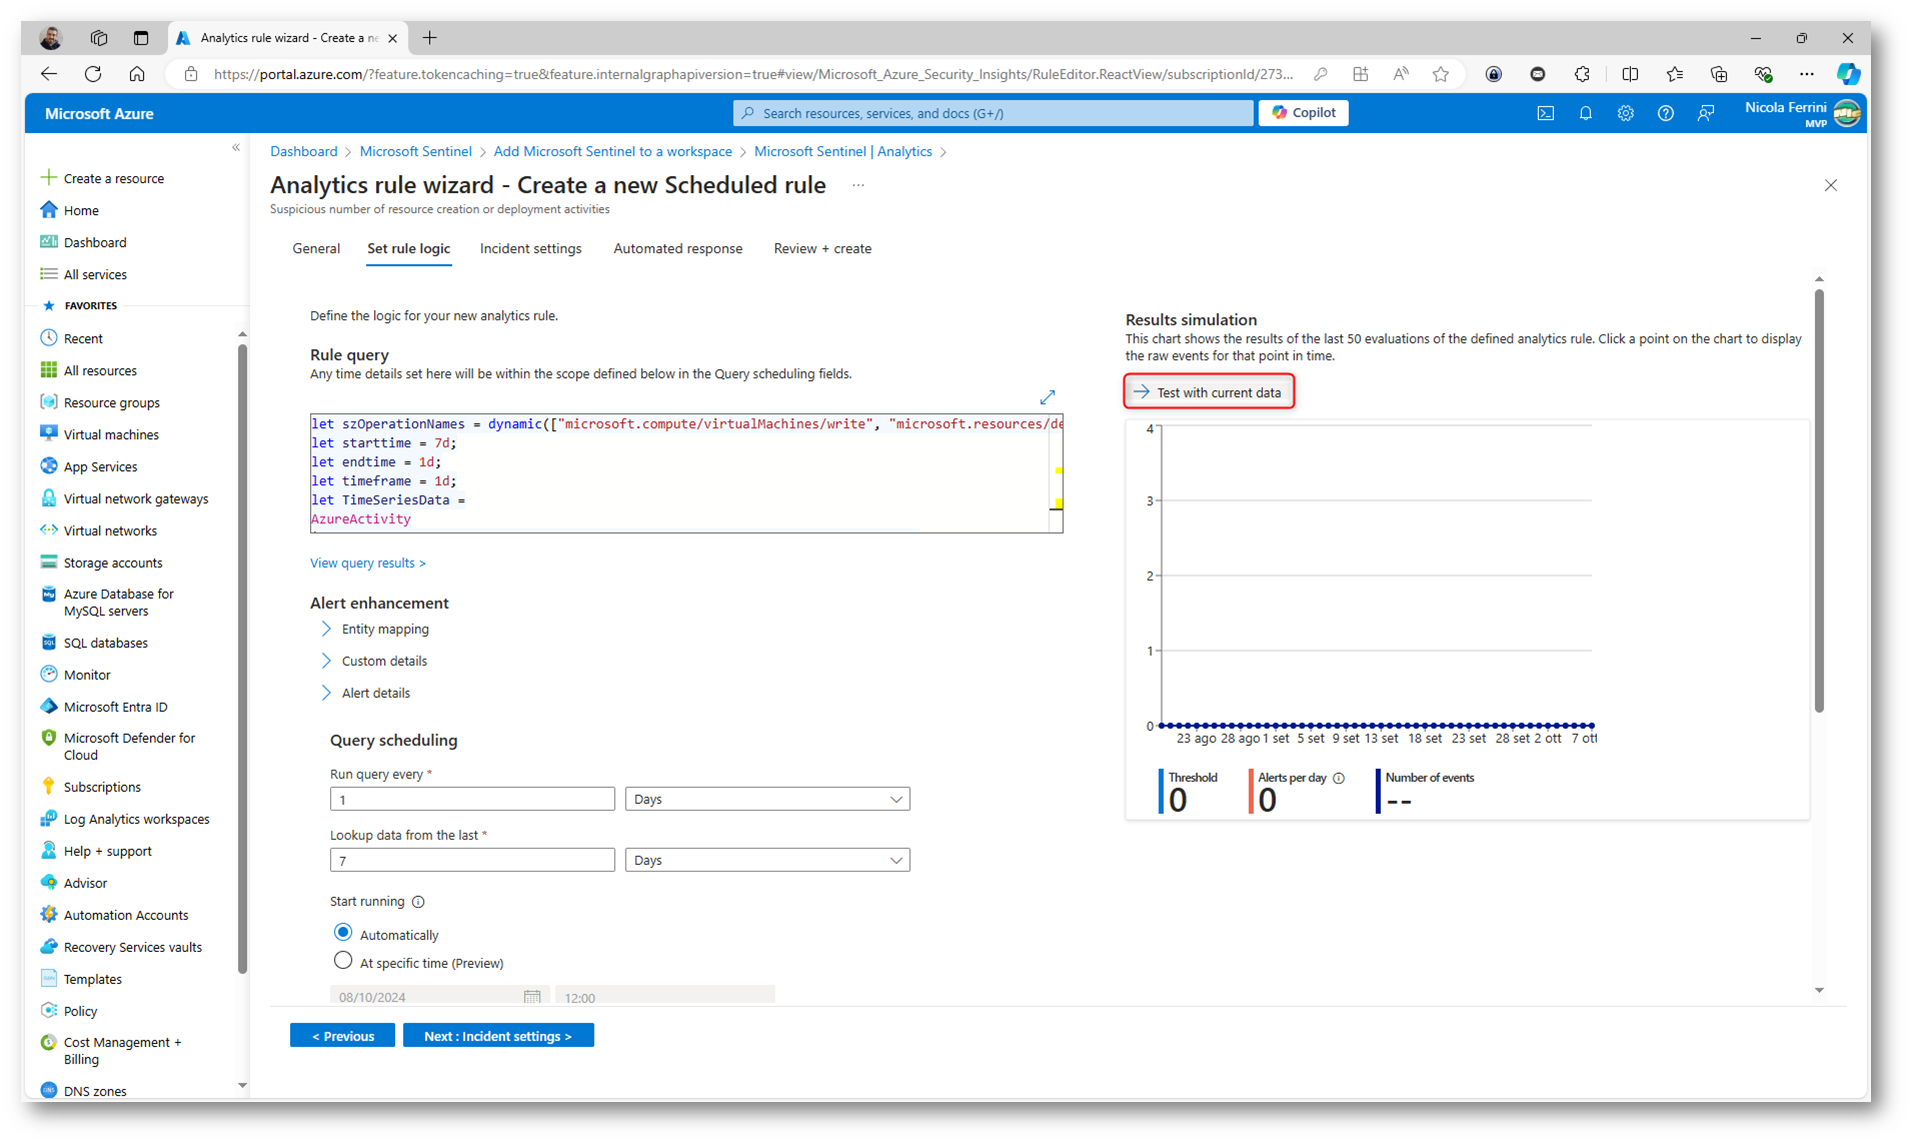Open the feedback icon in Azure header
This screenshot has height=1144, width=1913.
tap(1706, 113)
